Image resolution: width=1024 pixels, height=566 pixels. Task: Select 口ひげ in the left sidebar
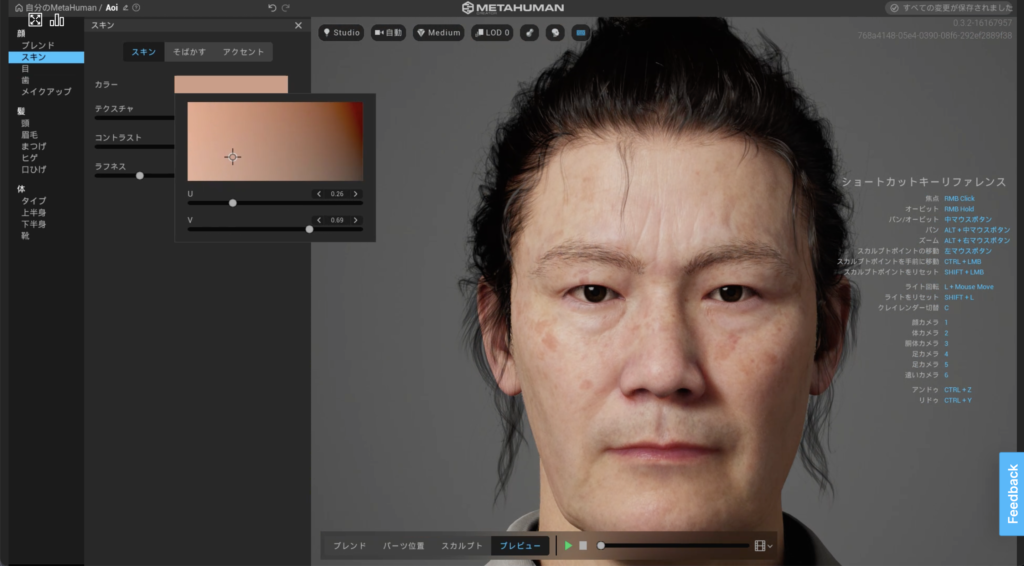pyautogui.click(x=33, y=169)
